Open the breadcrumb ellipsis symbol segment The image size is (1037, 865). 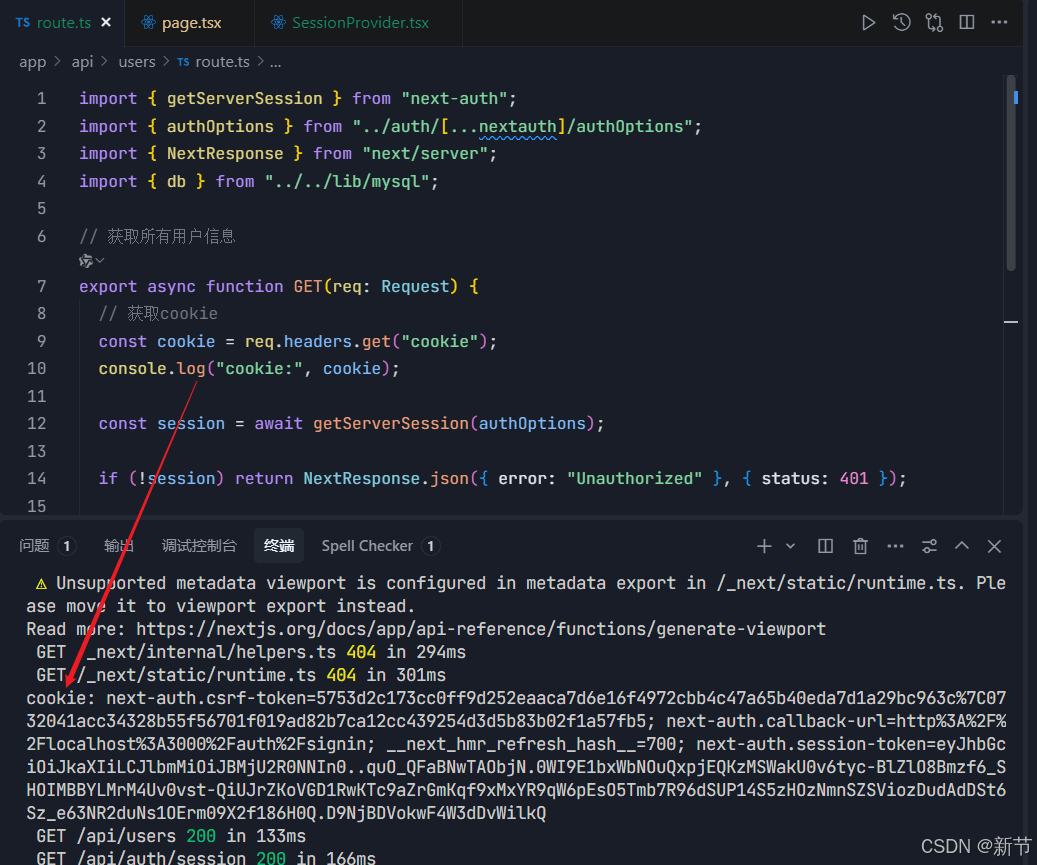pos(275,62)
